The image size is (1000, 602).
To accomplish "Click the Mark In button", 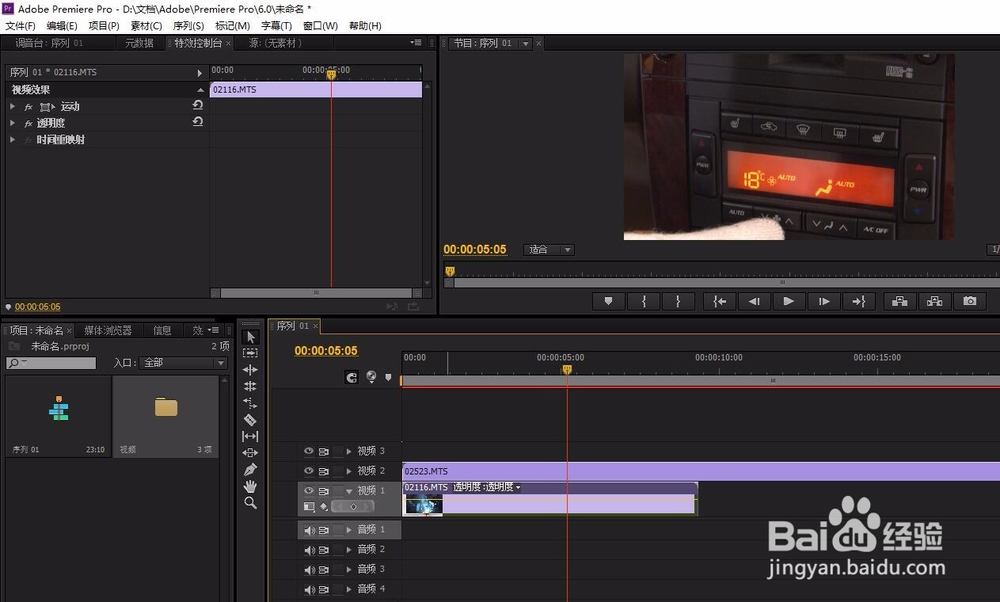I will pyautogui.click(x=643, y=301).
